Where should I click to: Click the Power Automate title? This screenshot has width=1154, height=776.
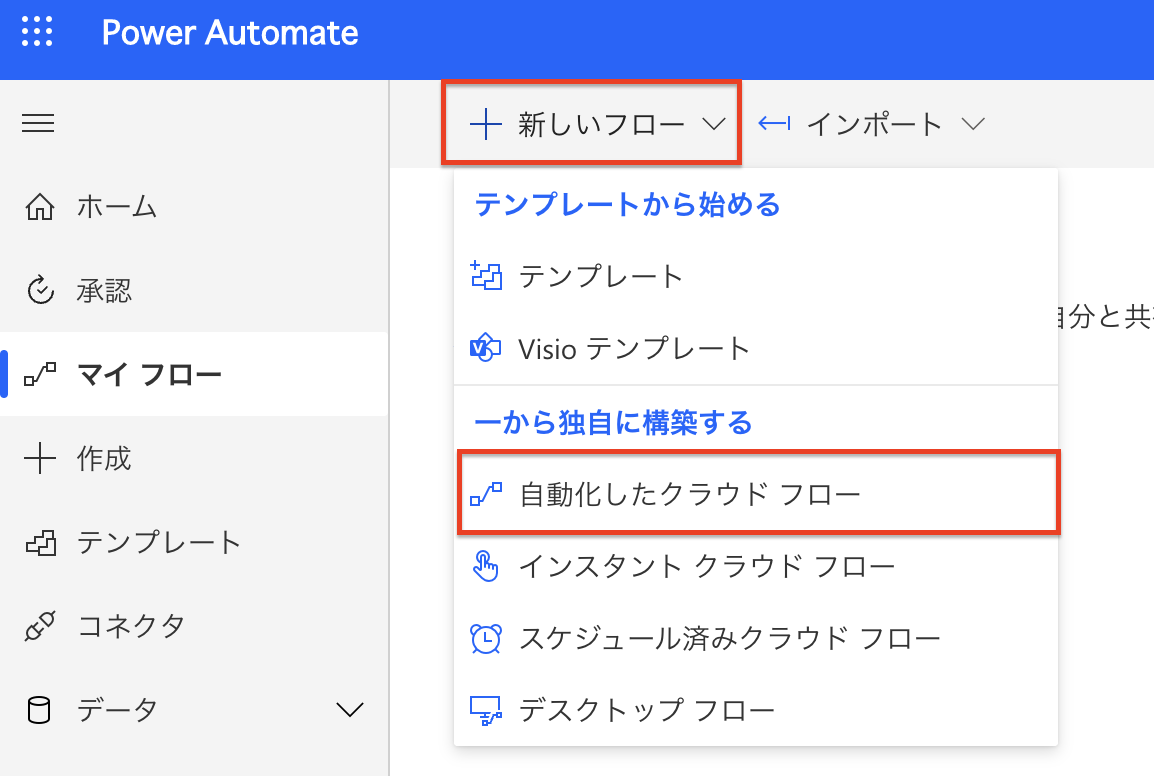tap(230, 33)
